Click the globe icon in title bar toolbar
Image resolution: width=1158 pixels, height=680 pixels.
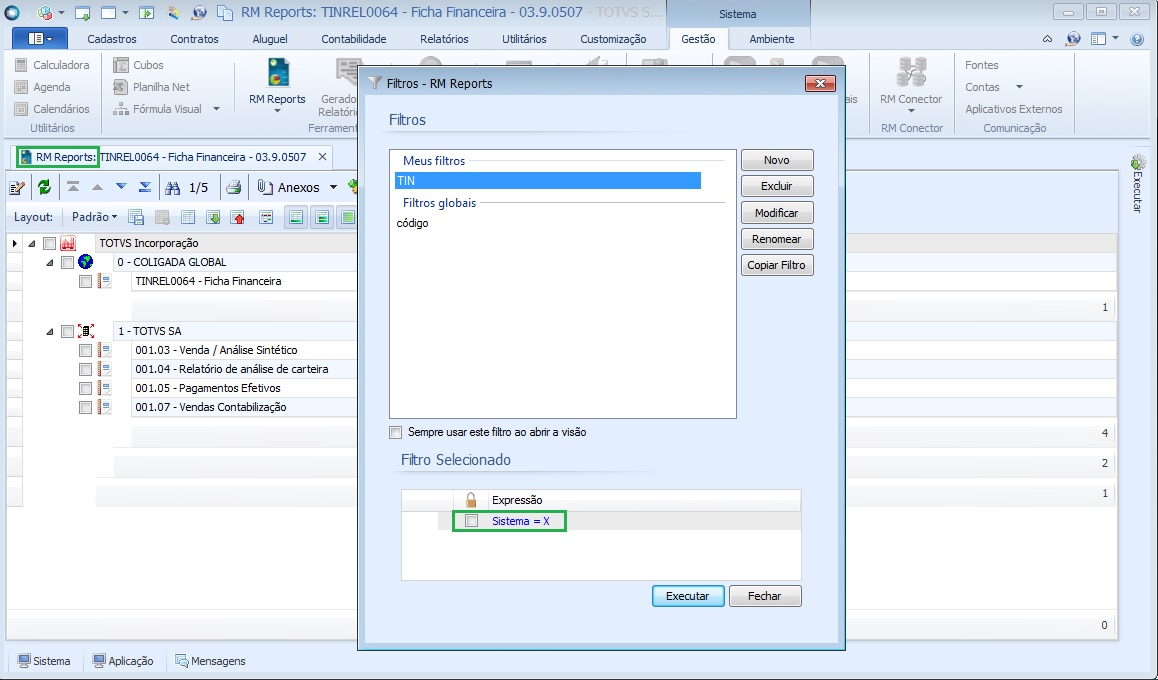pyautogui.click(x=199, y=13)
